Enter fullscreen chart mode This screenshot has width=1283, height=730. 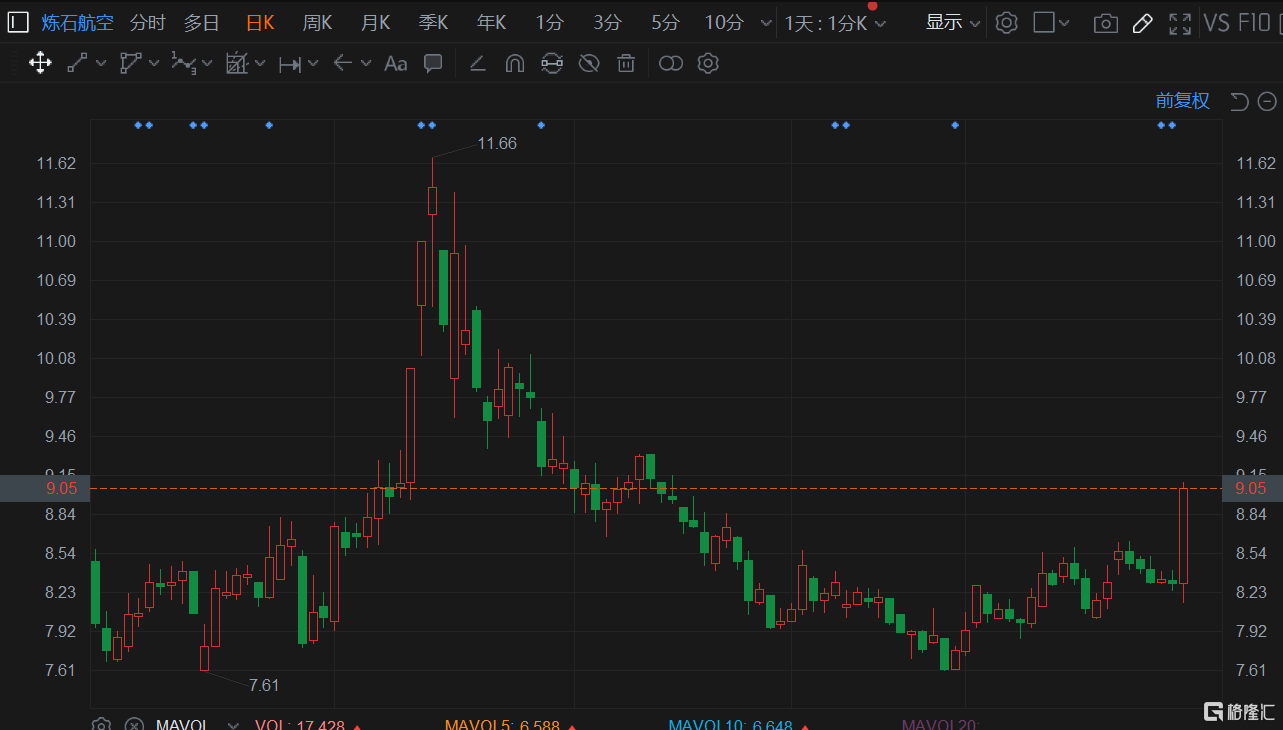pyautogui.click(x=1180, y=23)
